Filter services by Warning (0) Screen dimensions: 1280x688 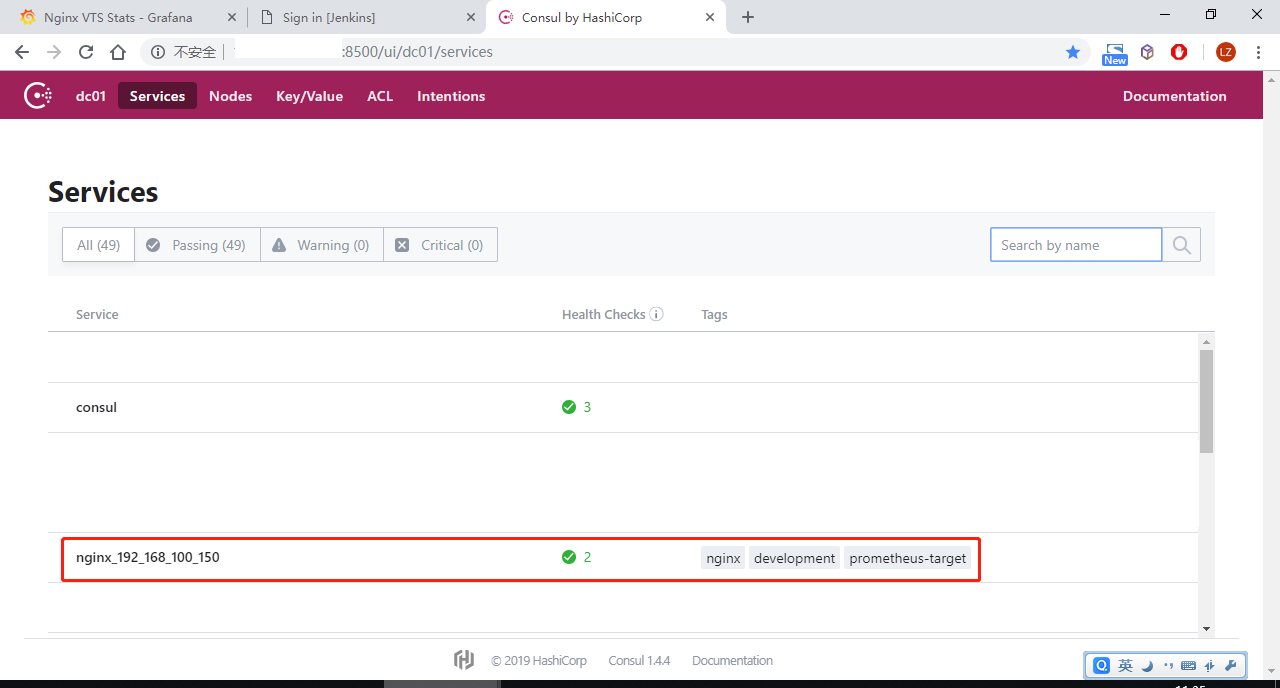coord(321,245)
